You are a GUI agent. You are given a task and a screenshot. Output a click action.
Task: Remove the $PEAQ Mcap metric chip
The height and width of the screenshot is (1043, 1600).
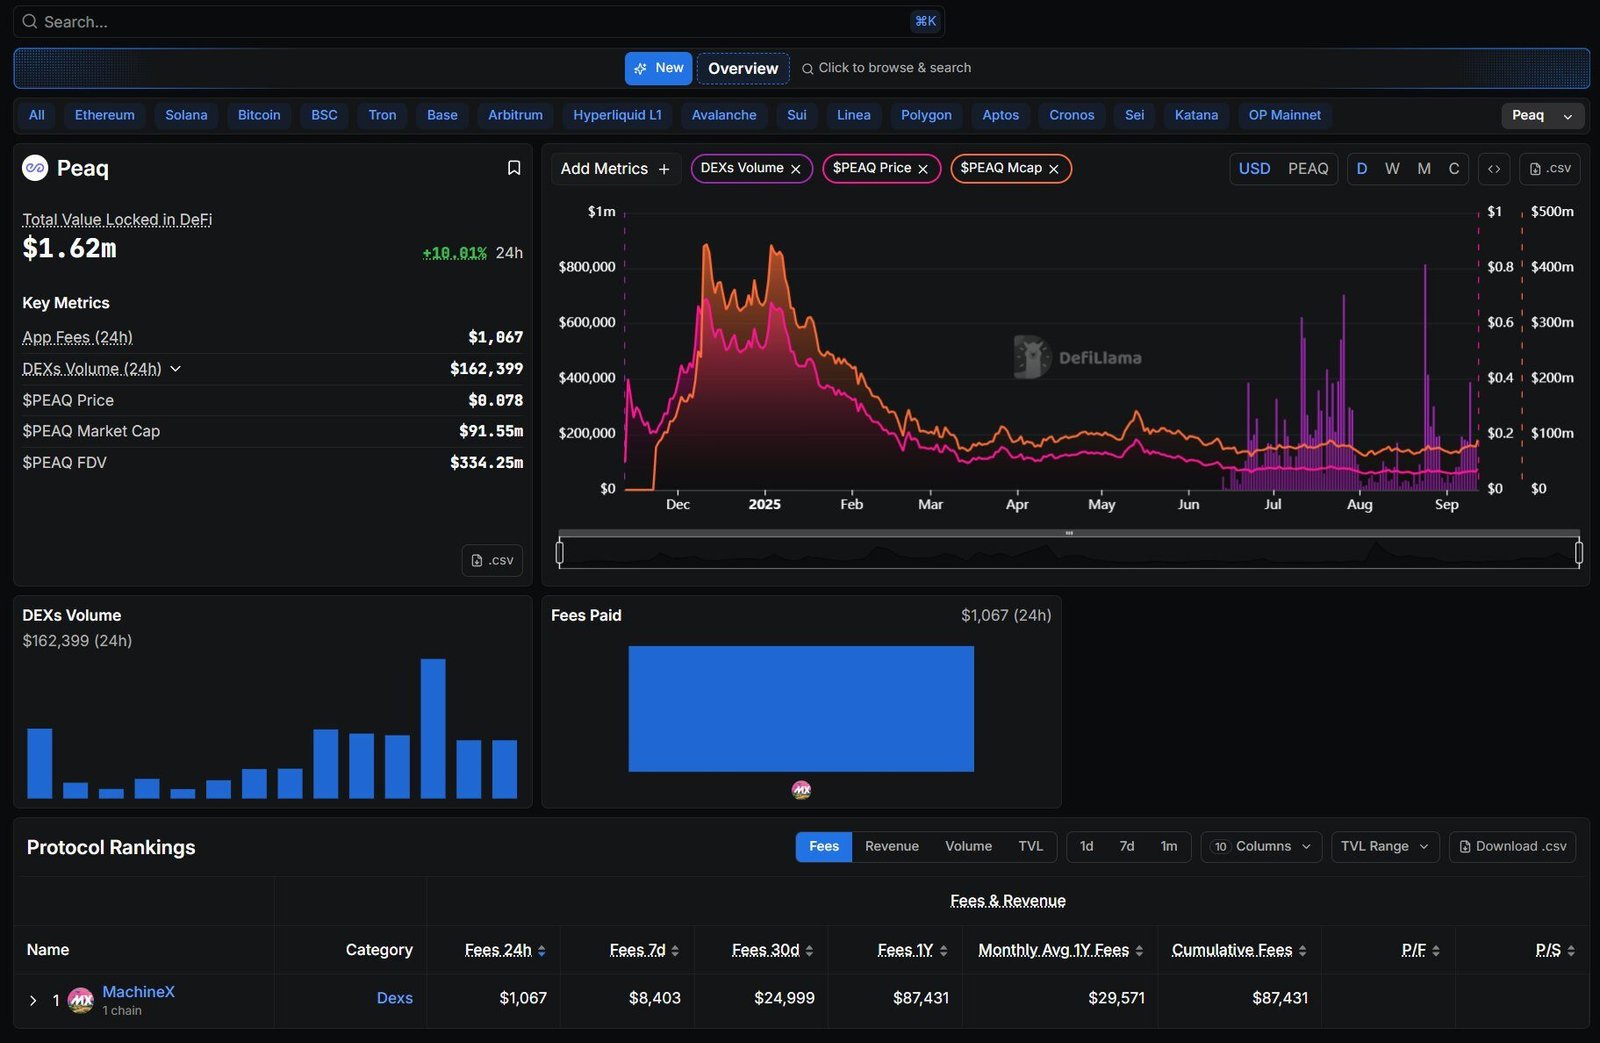pos(1054,168)
